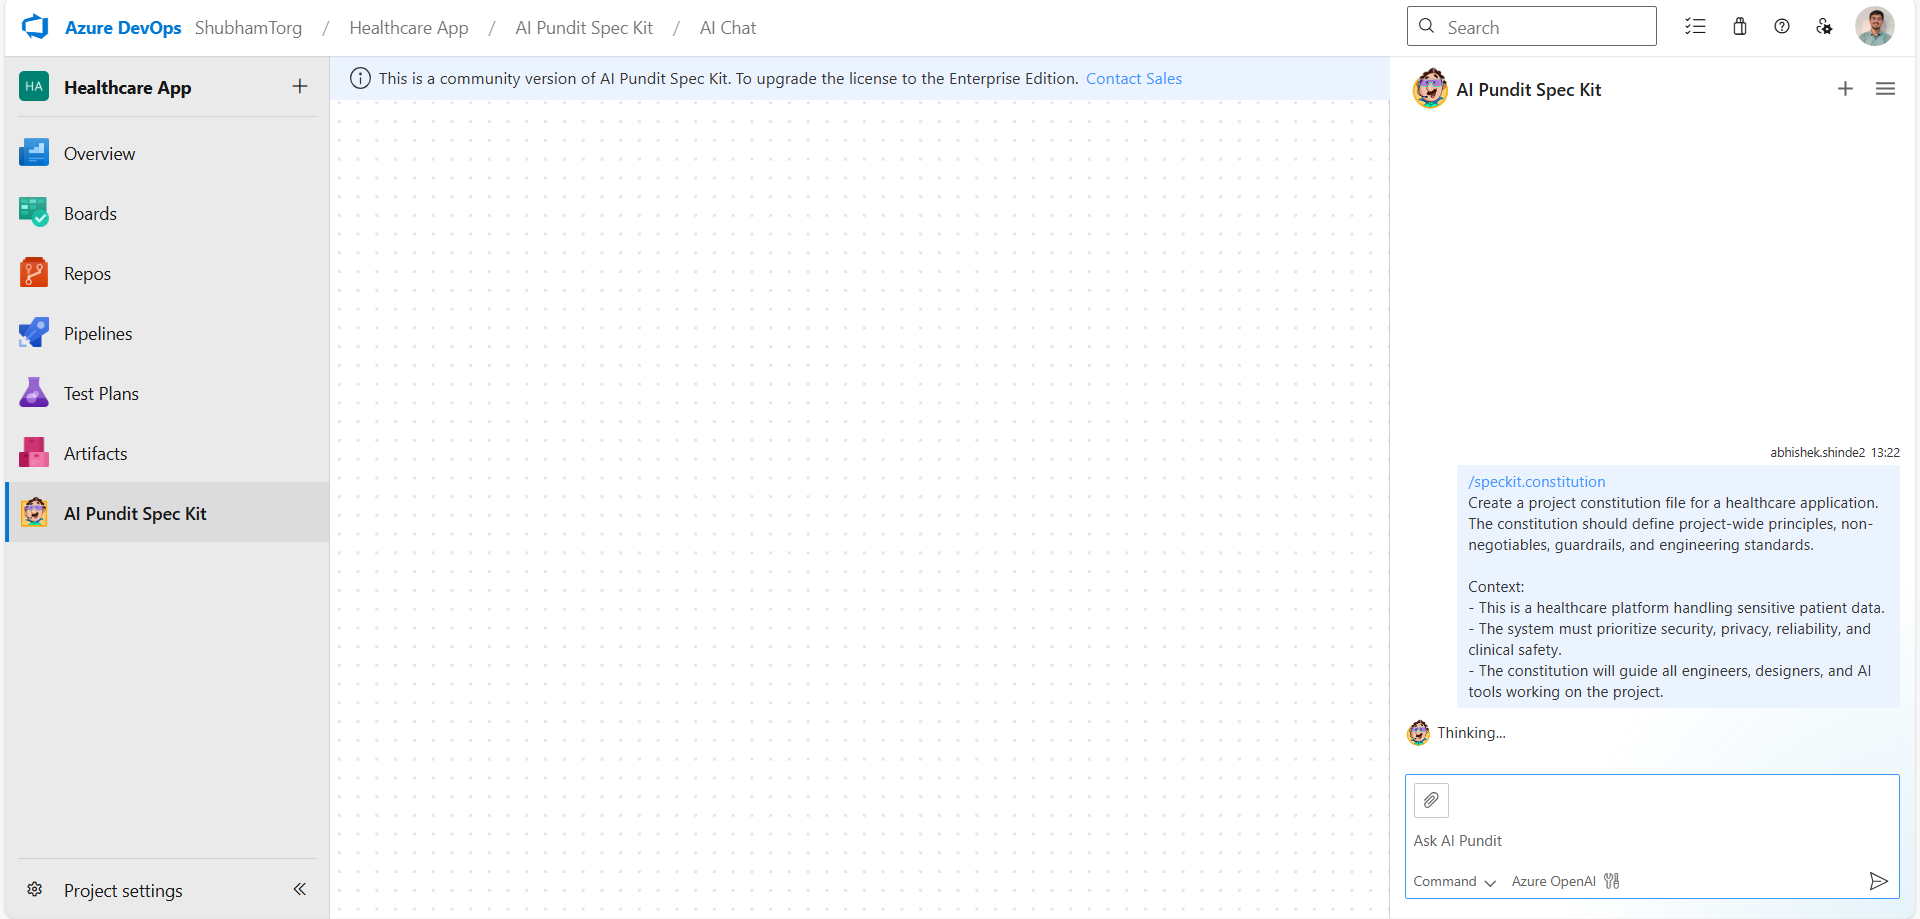Open the Boards section
The width and height of the screenshot is (1920, 919).
[90, 212]
